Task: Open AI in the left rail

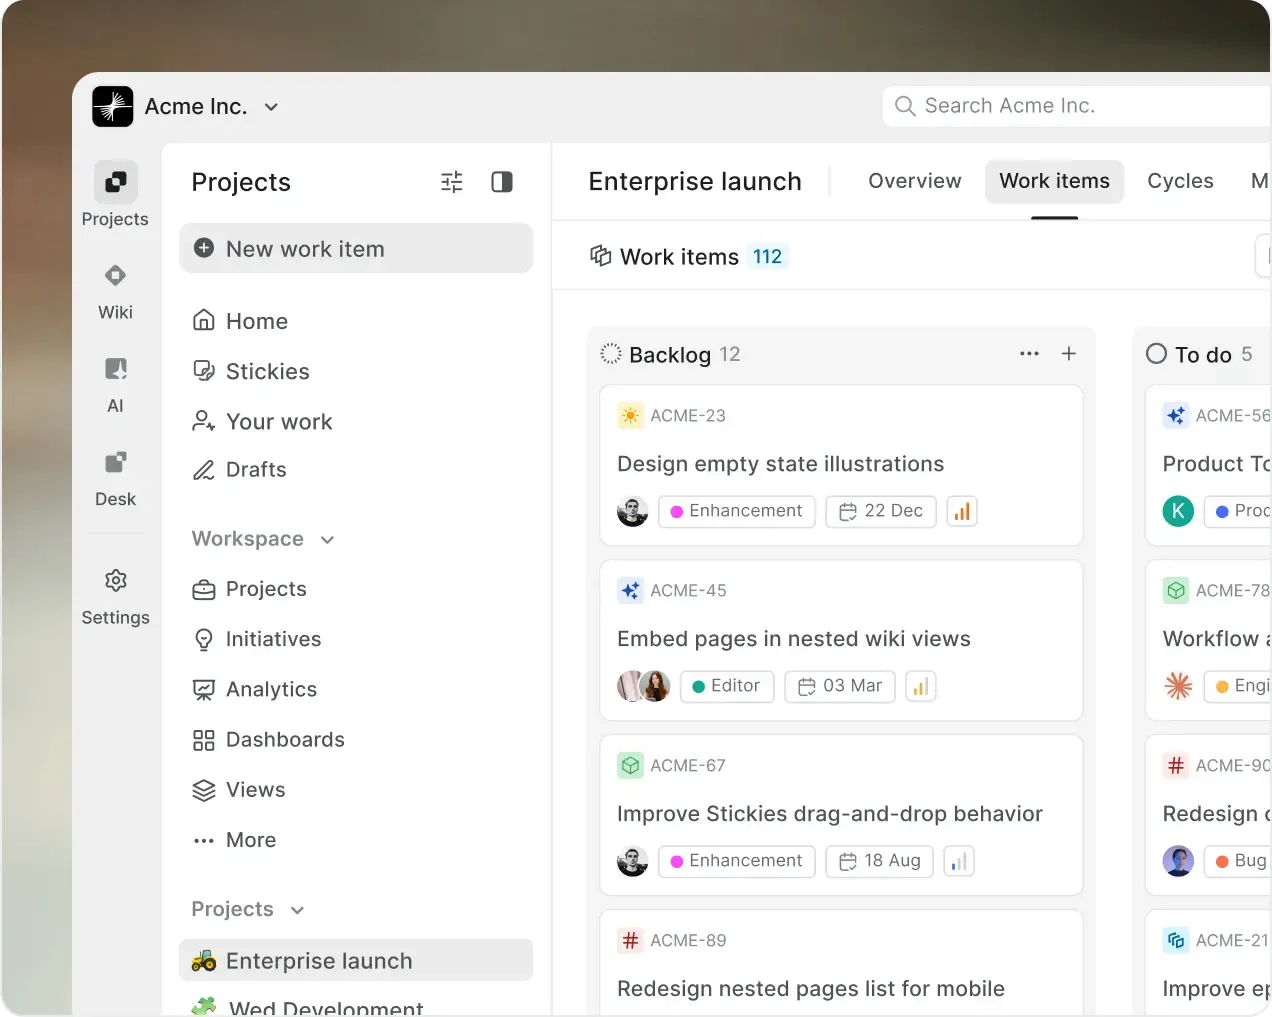Action: (x=115, y=384)
